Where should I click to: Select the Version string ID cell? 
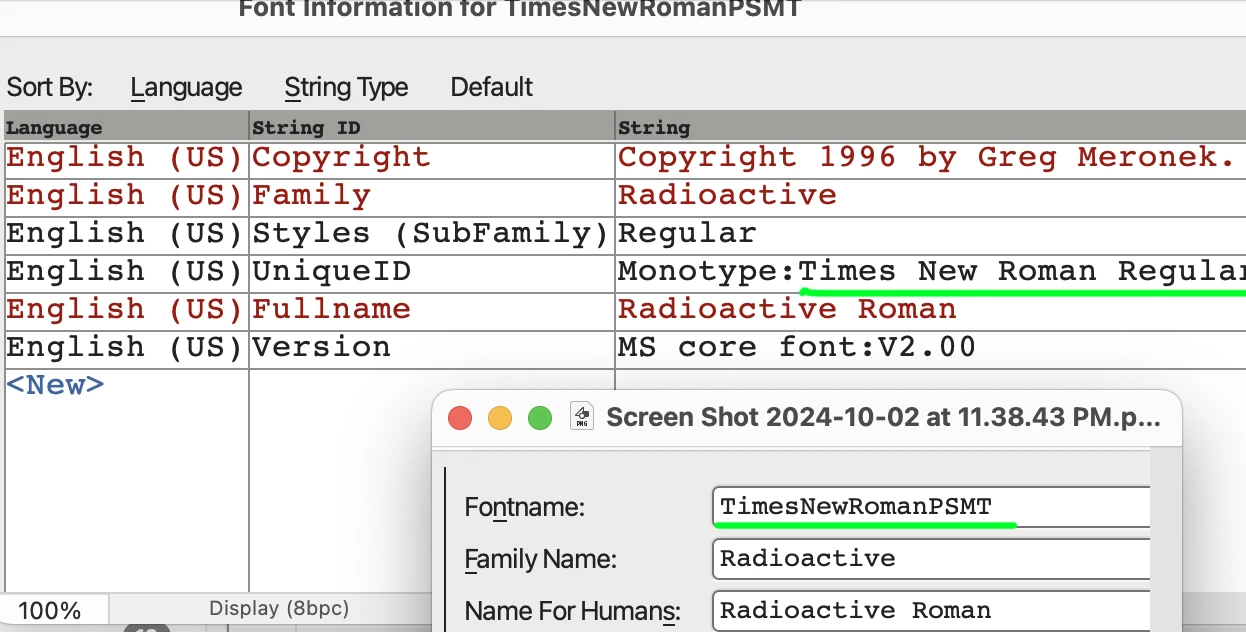432,347
